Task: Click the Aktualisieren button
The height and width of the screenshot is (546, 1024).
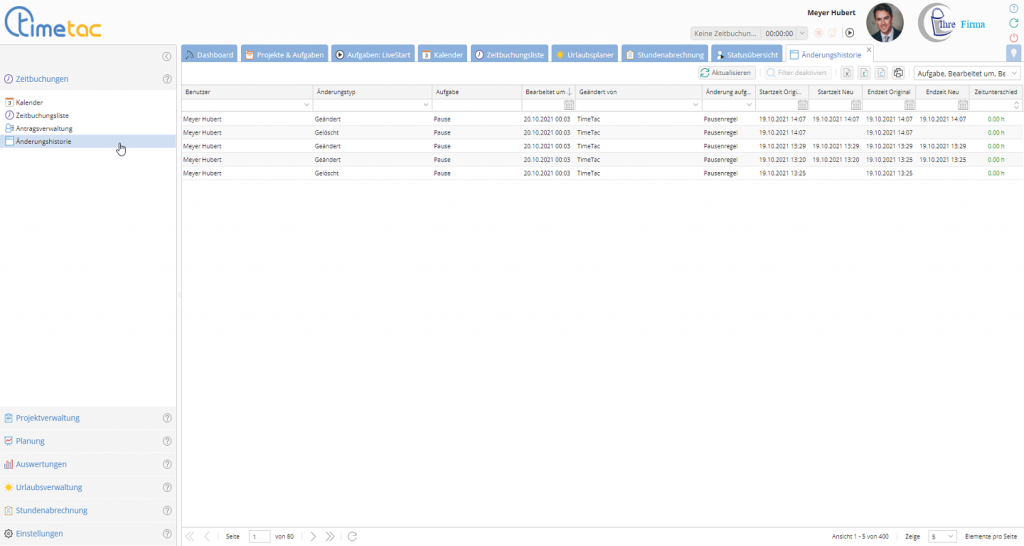Action: pyautogui.click(x=726, y=73)
